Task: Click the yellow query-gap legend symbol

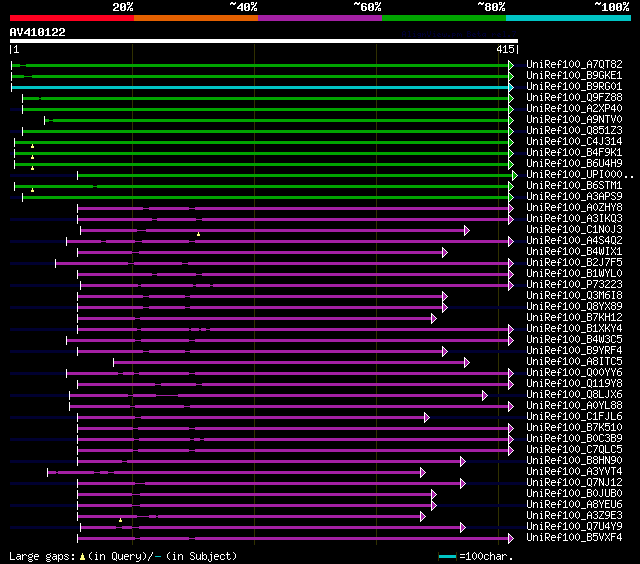Action: click(82, 556)
